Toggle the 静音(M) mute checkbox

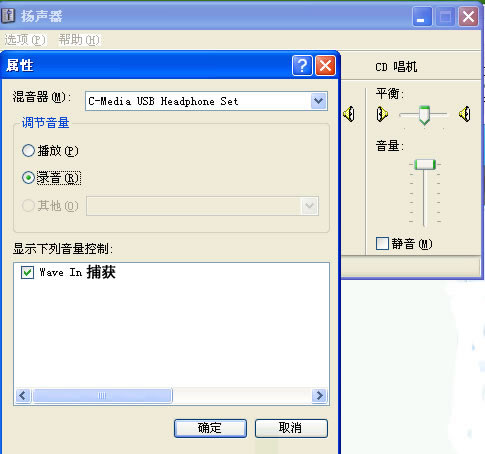382,243
